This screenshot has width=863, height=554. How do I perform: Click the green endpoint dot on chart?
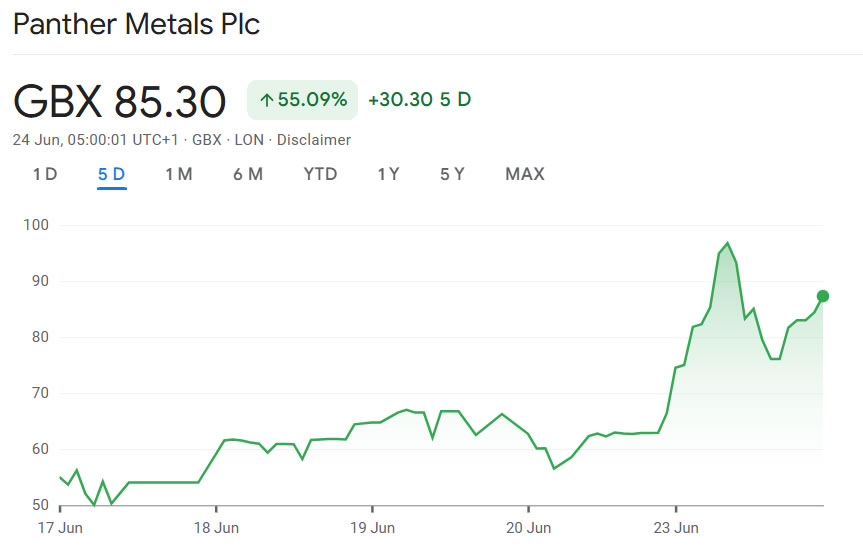tap(823, 296)
